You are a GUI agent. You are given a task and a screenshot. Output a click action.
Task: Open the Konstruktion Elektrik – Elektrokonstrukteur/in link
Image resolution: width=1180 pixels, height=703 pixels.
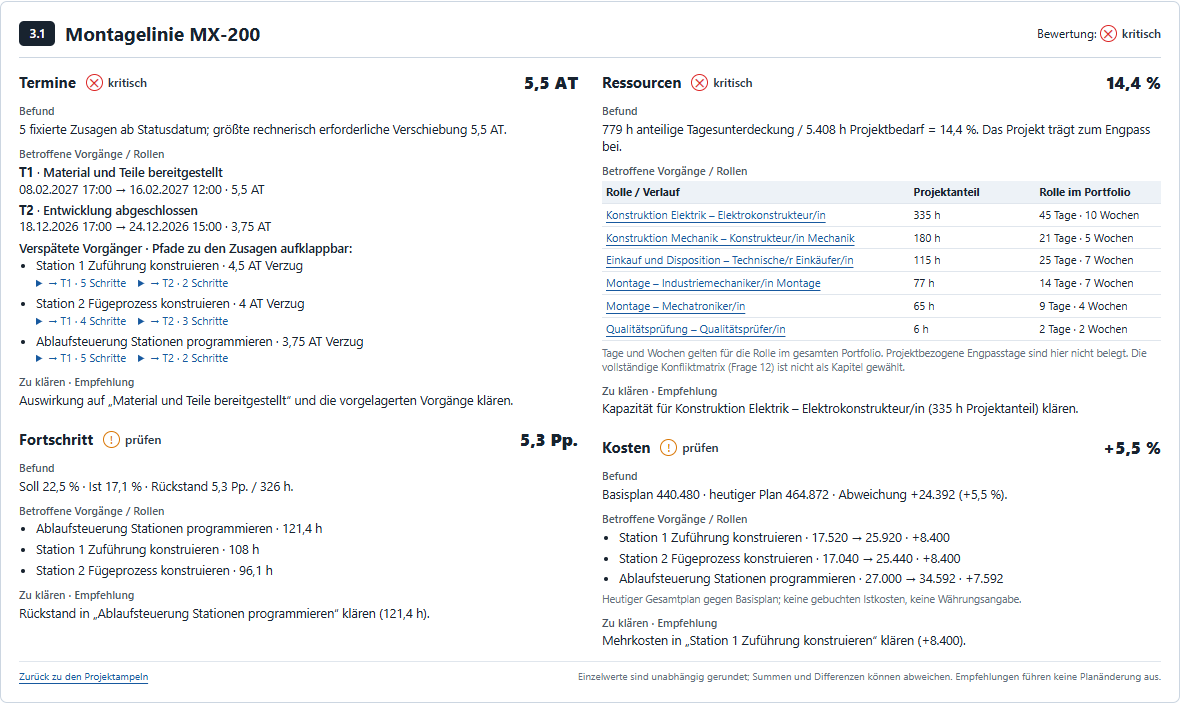tap(716, 215)
